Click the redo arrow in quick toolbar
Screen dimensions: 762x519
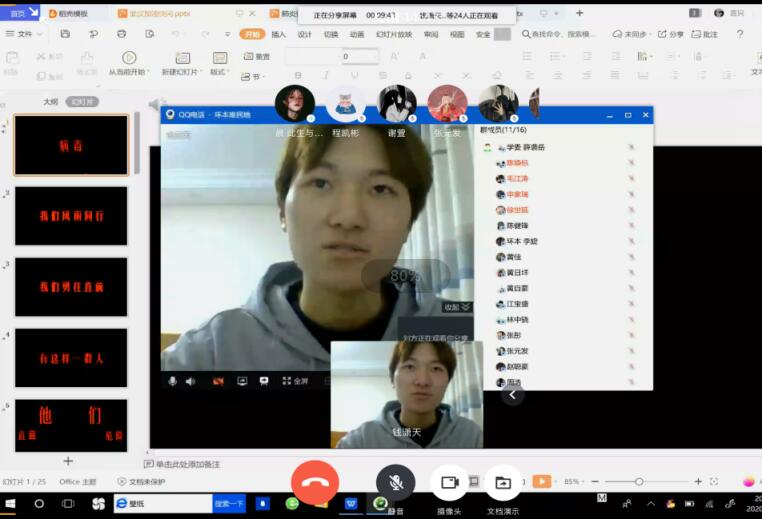[206, 34]
